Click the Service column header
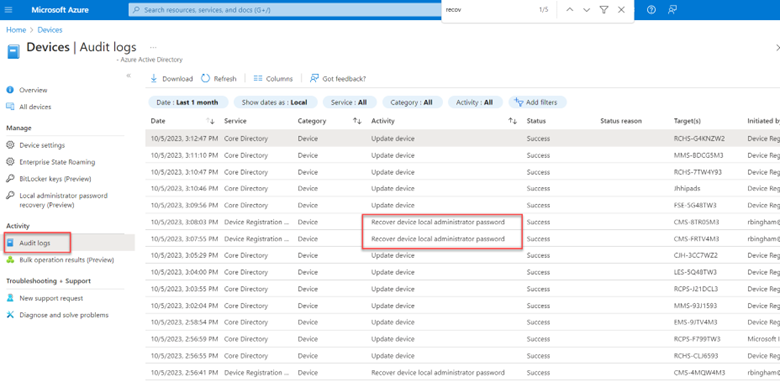This screenshot has height=382, width=780. tap(235, 121)
